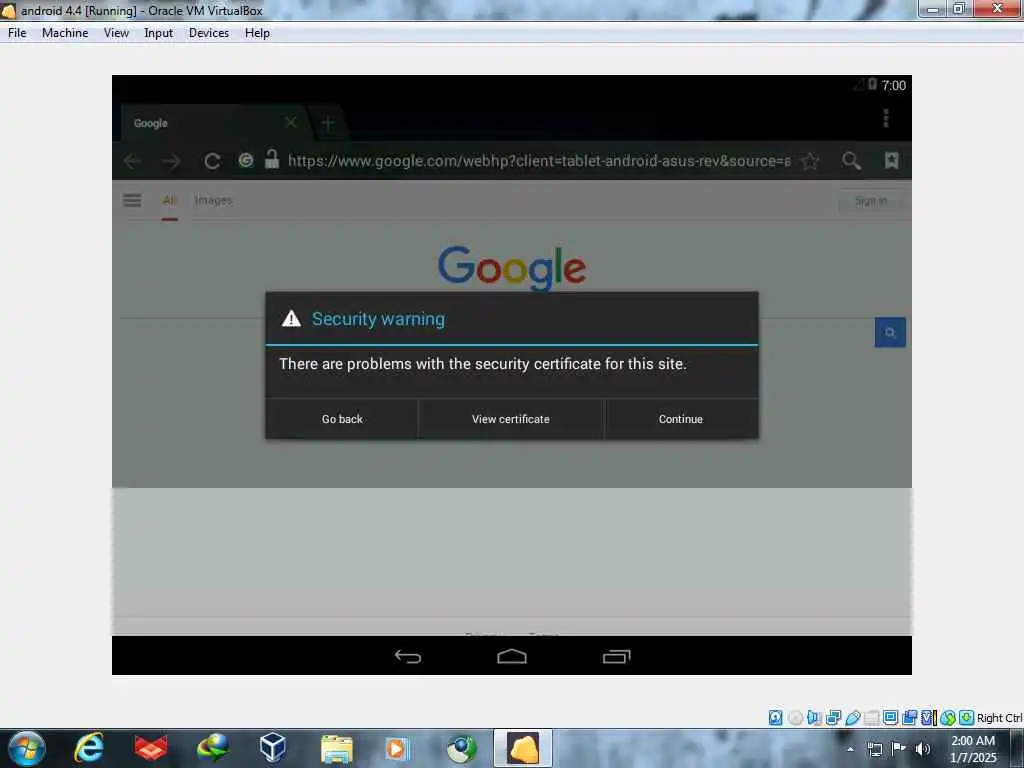This screenshot has width=1024, height=768.
Task: Select the All tab on Google
Action: pyautogui.click(x=170, y=200)
